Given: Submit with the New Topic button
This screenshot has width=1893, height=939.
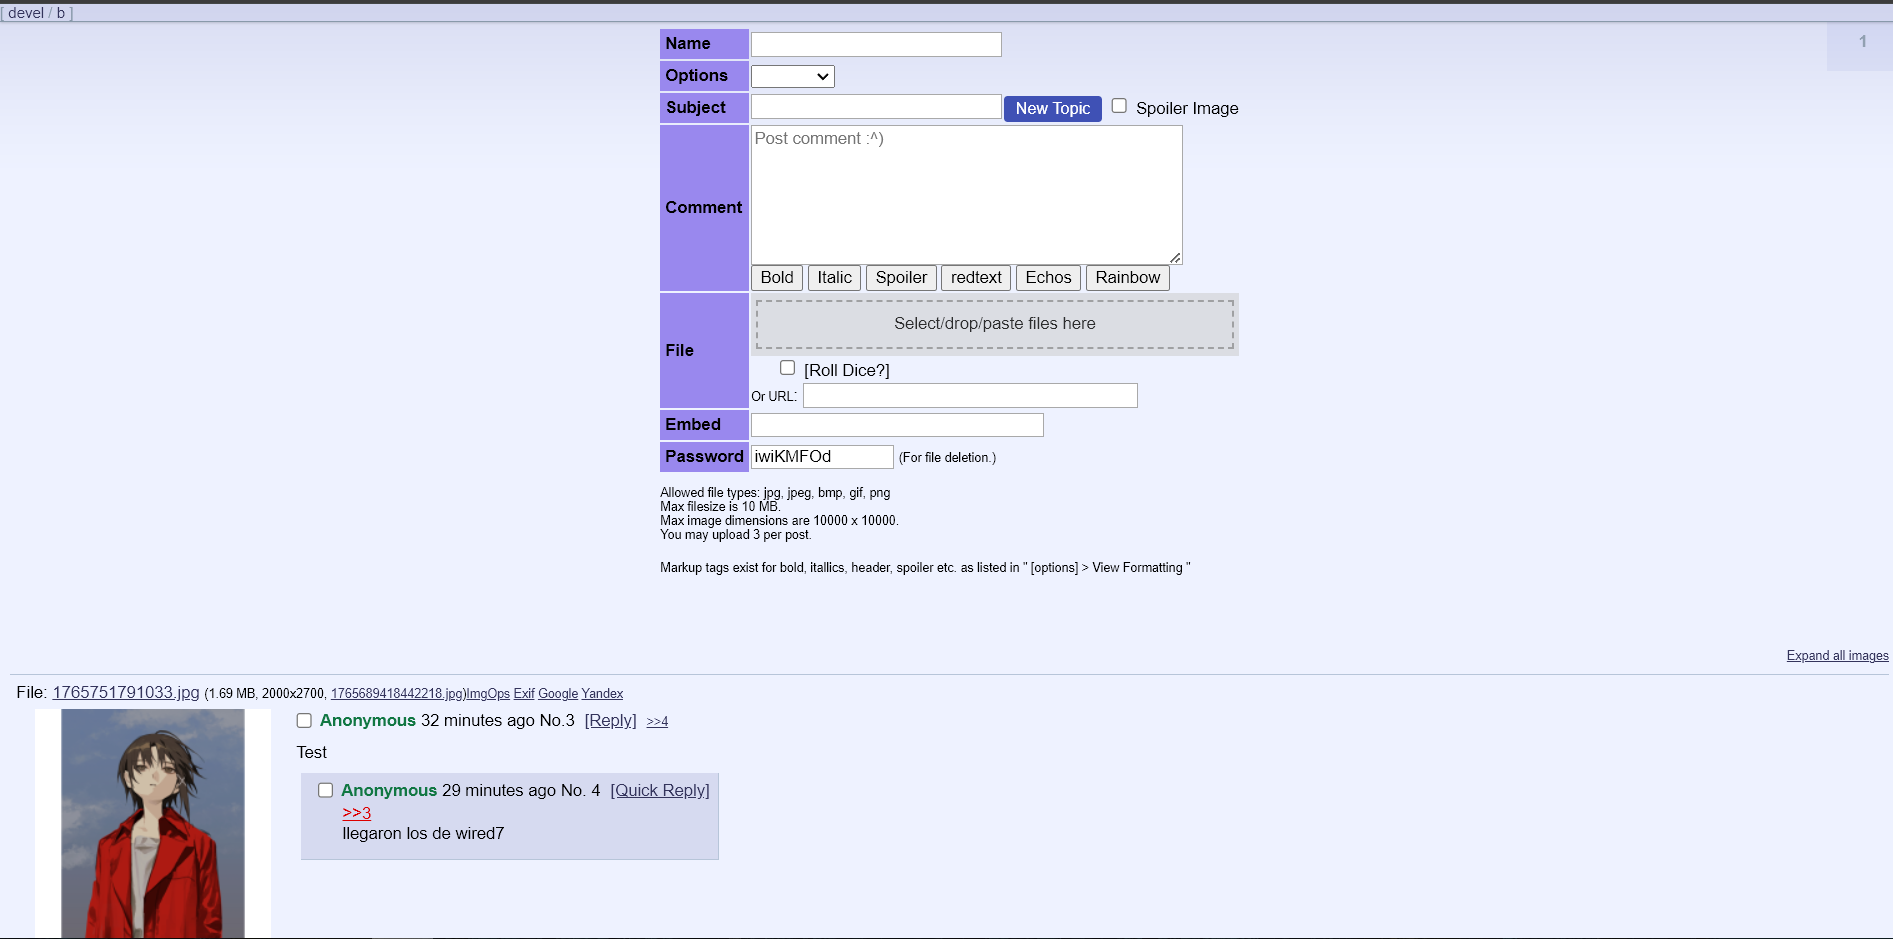Looking at the screenshot, I should click(x=1052, y=108).
